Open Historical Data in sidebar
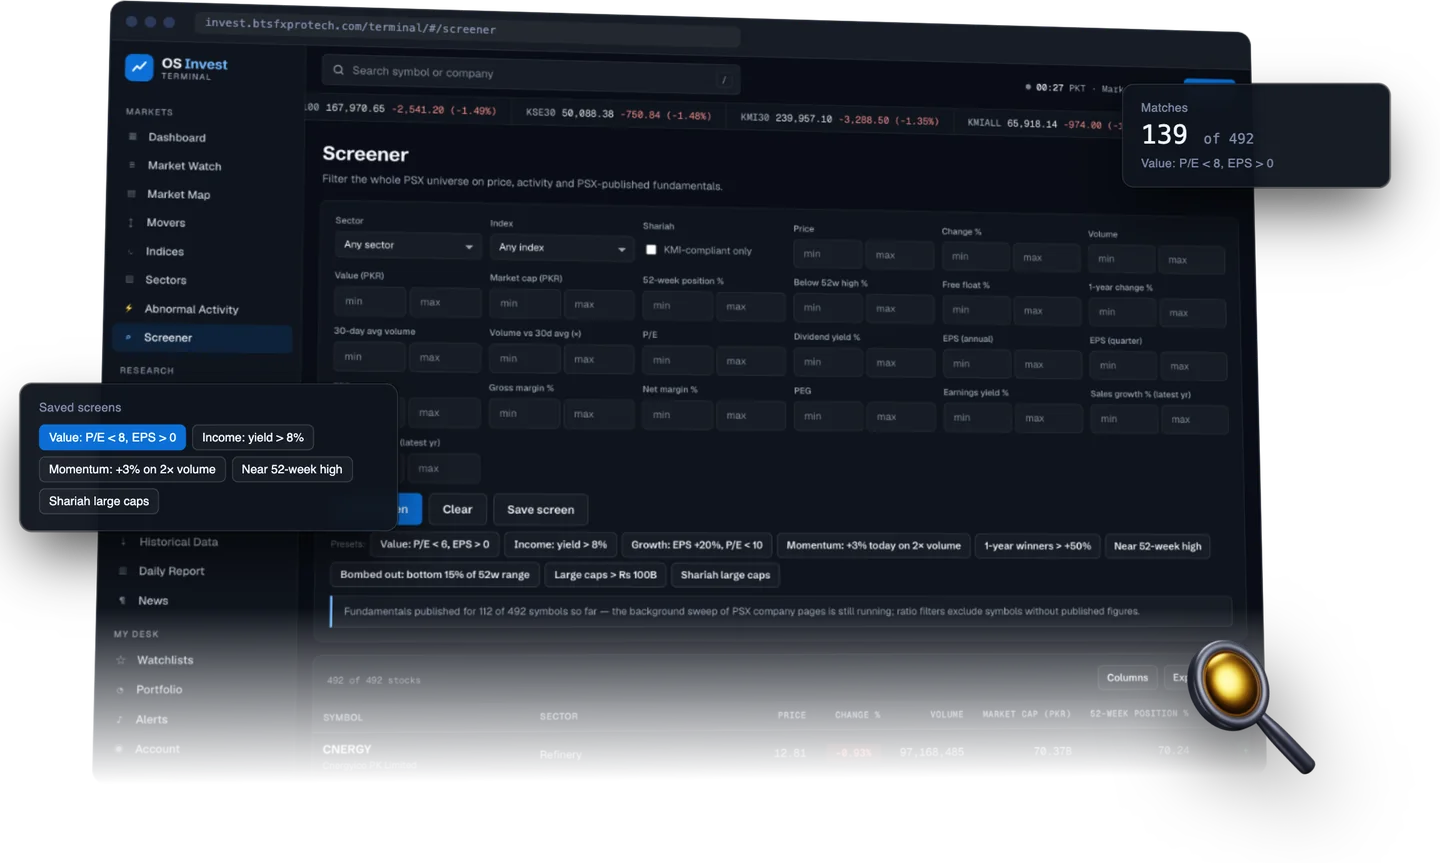Viewport: 1440px width, 863px height. (x=178, y=542)
